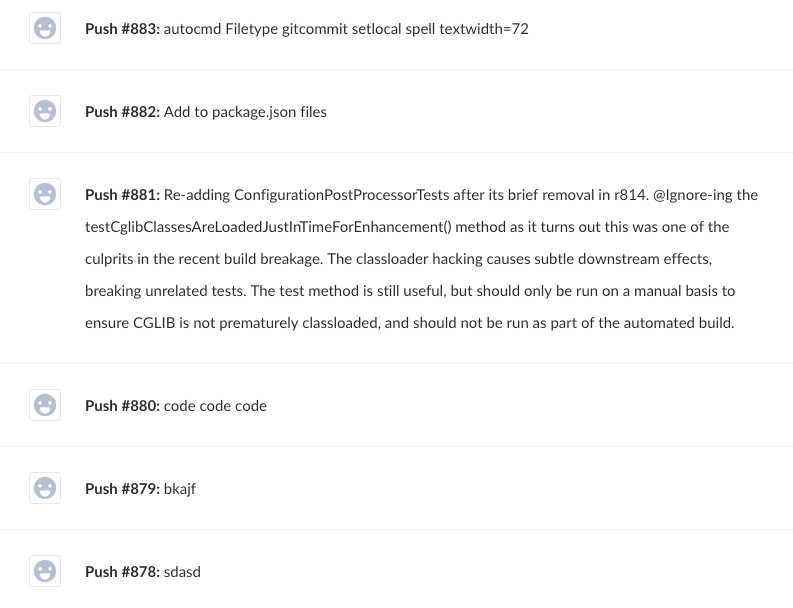Click the 'sdasd' commit message
Viewport: 793px width, 608px height.
(182, 572)
